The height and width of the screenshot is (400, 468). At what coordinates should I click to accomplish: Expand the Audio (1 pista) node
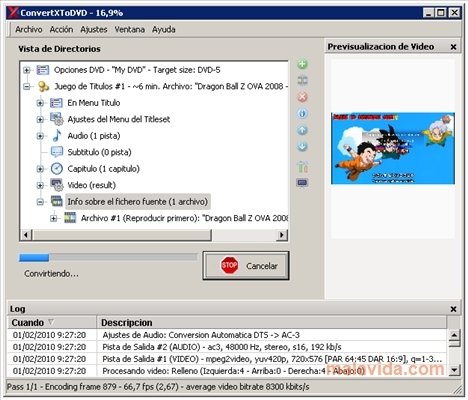40,136
